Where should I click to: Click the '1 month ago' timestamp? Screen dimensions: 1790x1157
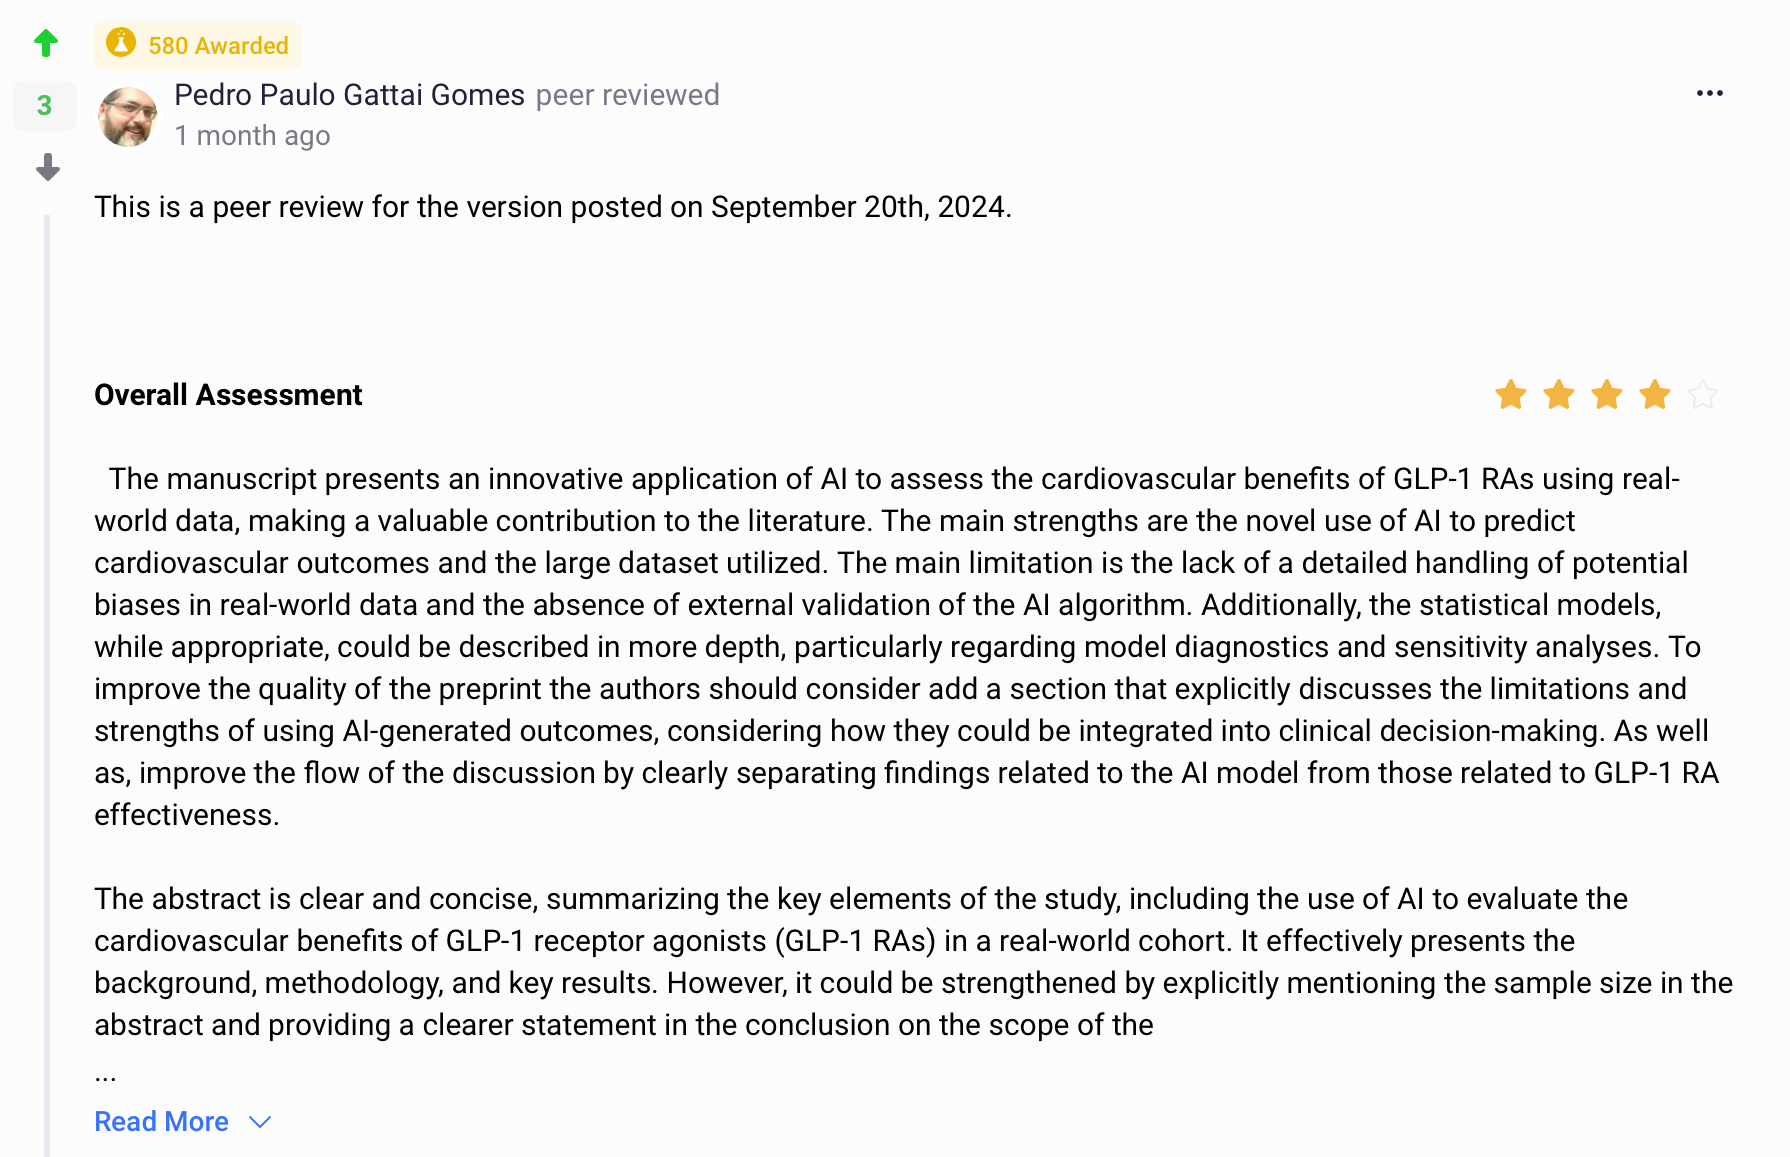click(252, 136)
